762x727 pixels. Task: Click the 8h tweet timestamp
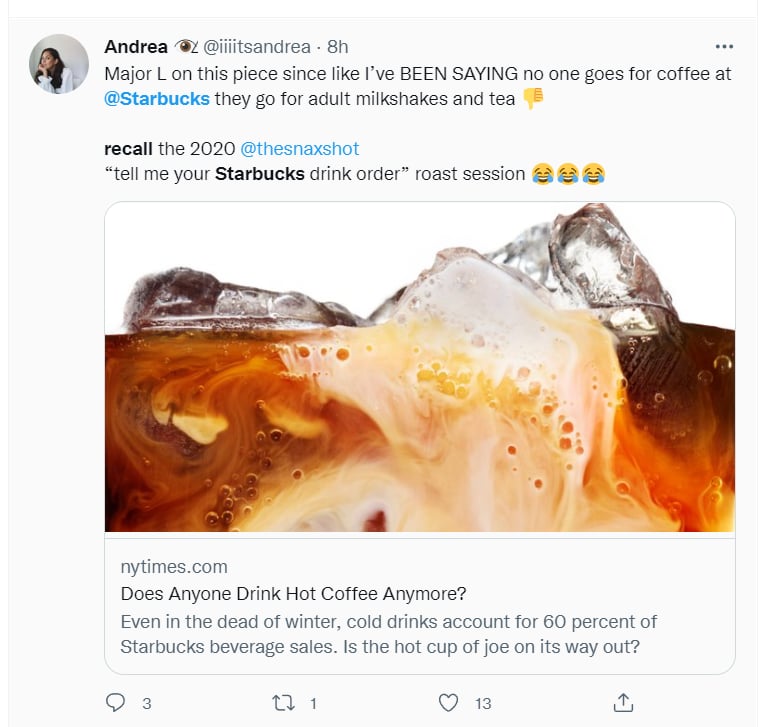[x=337, y=47]
